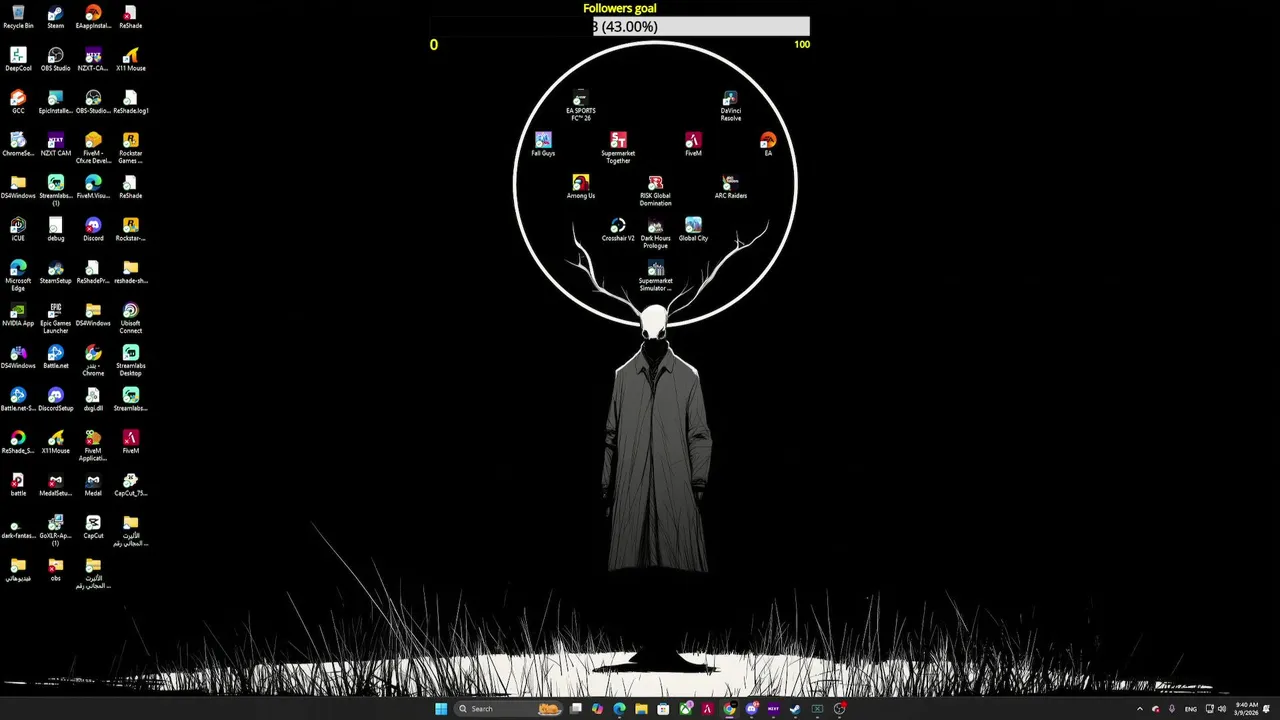Open the volume control in system tray

(x=1222, y=709)
